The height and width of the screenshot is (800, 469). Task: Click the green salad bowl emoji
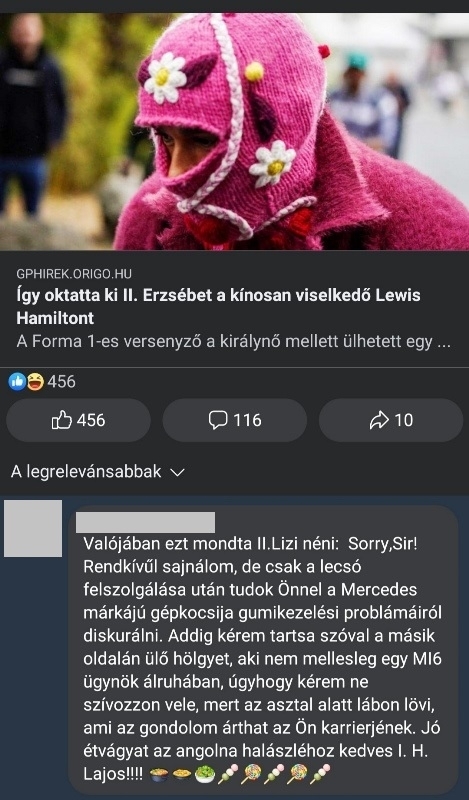(x=205, y=774)
